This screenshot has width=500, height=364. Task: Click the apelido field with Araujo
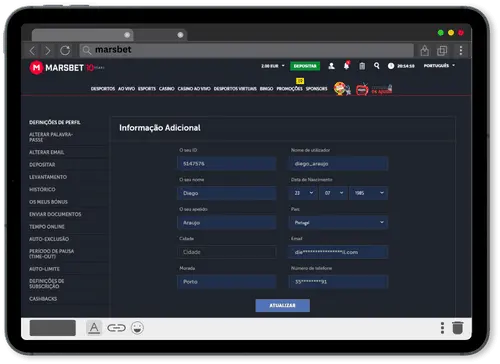point(227,222)
